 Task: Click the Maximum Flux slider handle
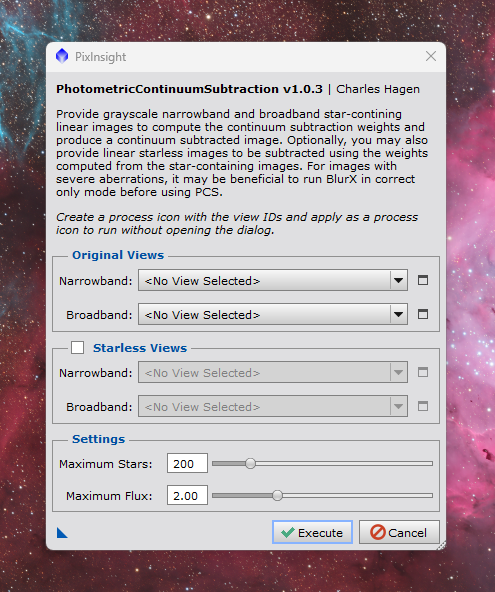coord(277,495)
